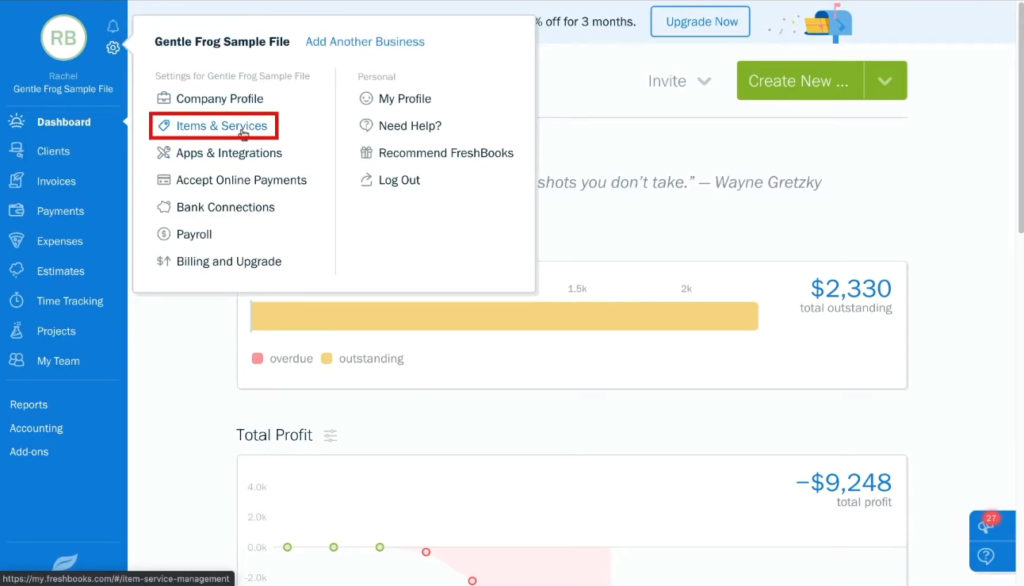Open the Add Another Business link
This screenshot has width=1024, height=586.
click(365, 41)
